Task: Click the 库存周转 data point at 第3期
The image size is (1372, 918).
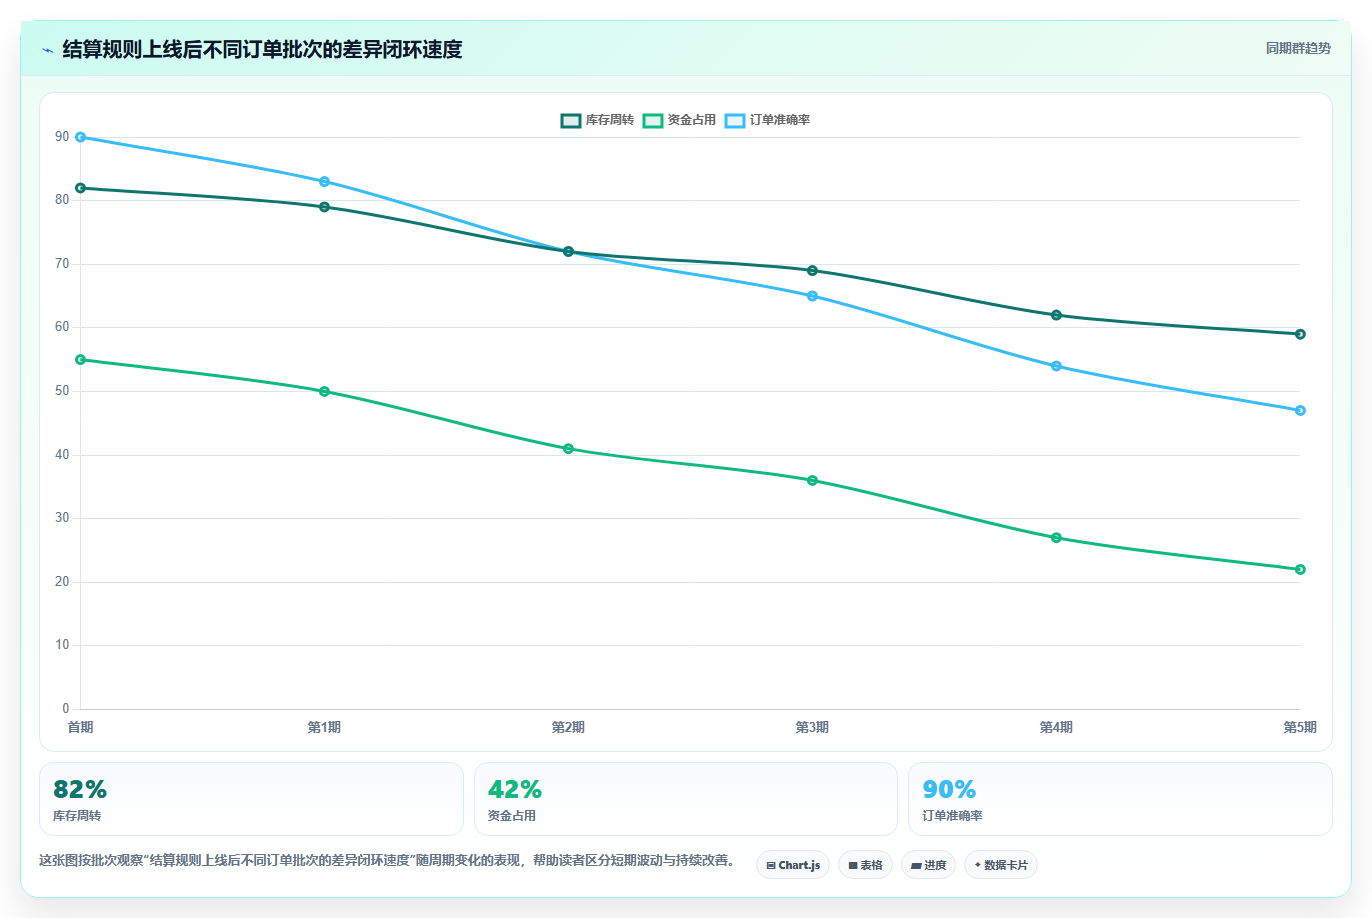Action: point(812,270)
